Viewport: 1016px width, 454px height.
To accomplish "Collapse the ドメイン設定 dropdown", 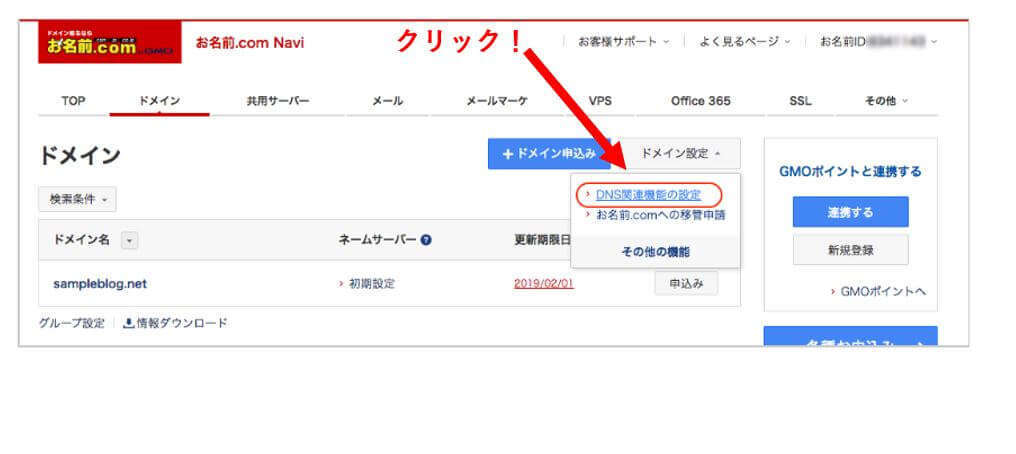I will (680, 153).
